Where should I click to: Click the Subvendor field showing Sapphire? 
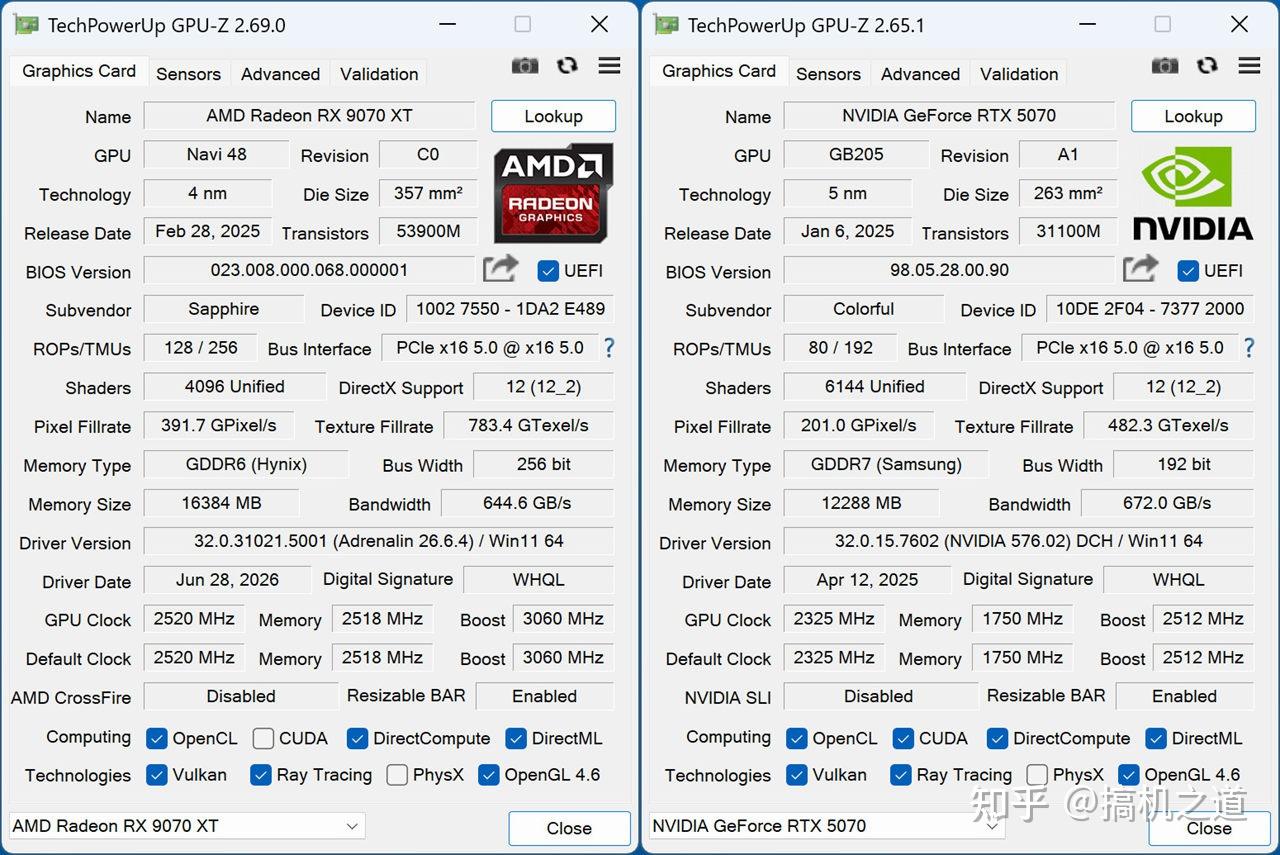[224, 309]
